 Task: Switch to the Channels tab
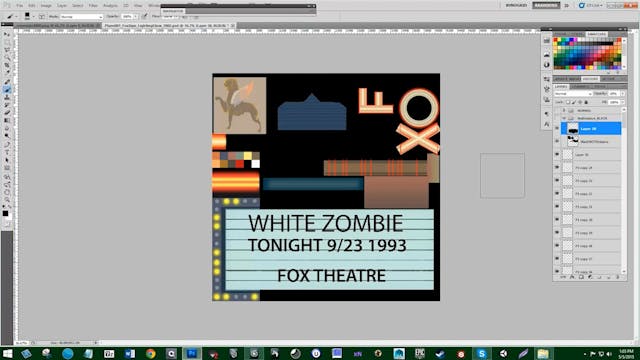coord(580,87)
